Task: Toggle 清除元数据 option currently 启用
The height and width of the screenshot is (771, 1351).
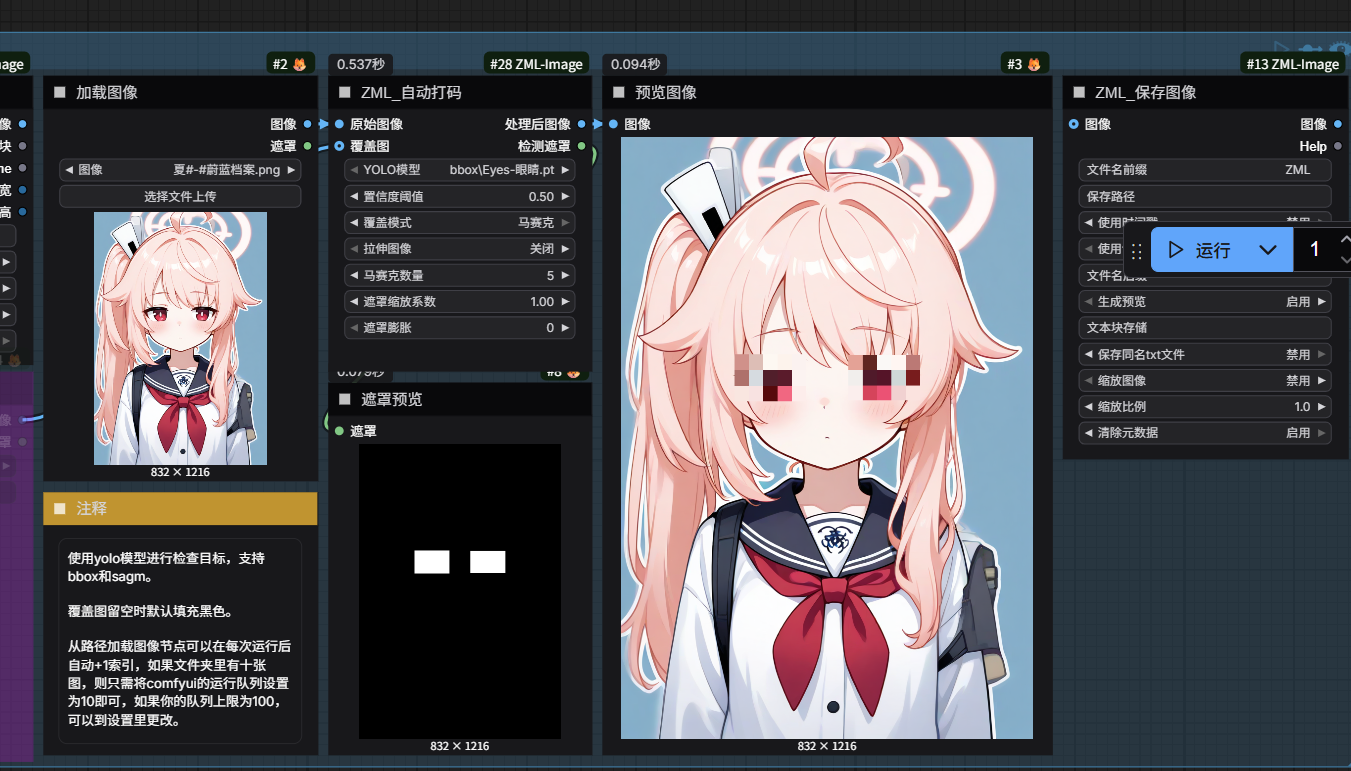Action: coord(1205,433)
